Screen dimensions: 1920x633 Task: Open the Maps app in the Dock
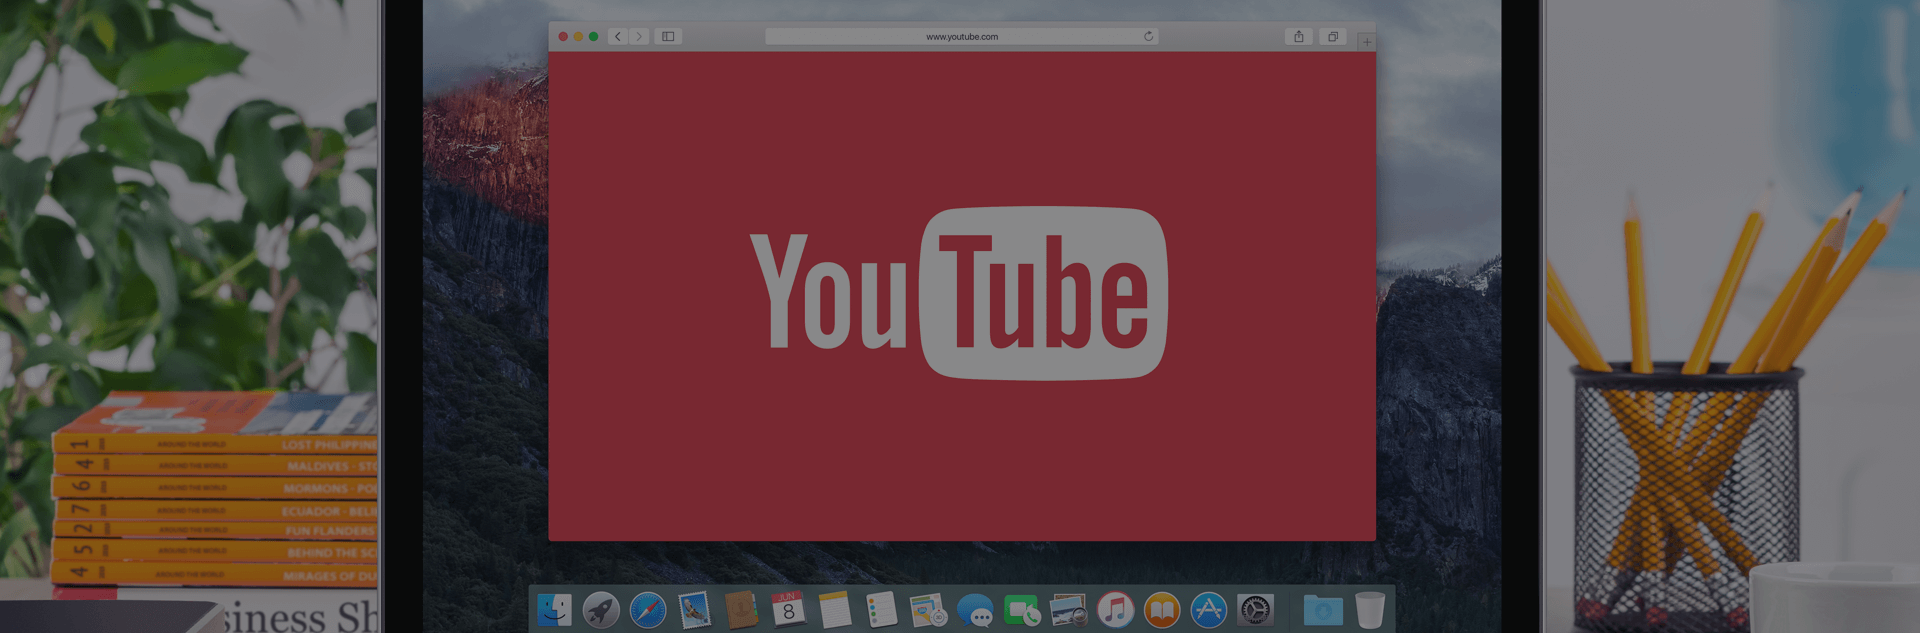tap(928, 610)
